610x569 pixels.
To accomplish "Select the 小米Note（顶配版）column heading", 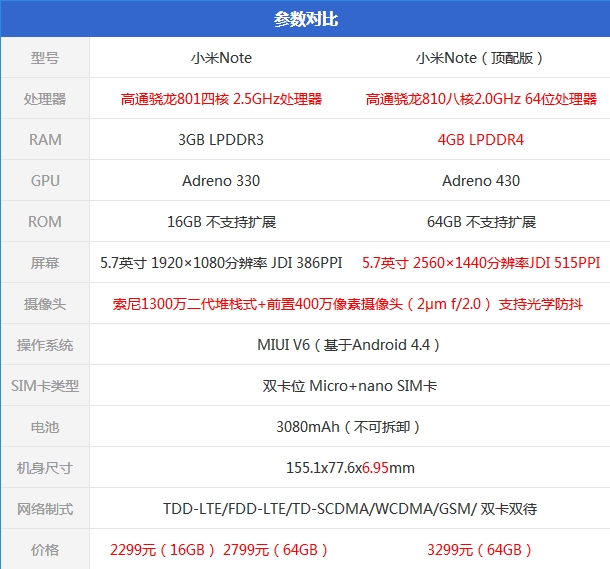I will point(480,58).
